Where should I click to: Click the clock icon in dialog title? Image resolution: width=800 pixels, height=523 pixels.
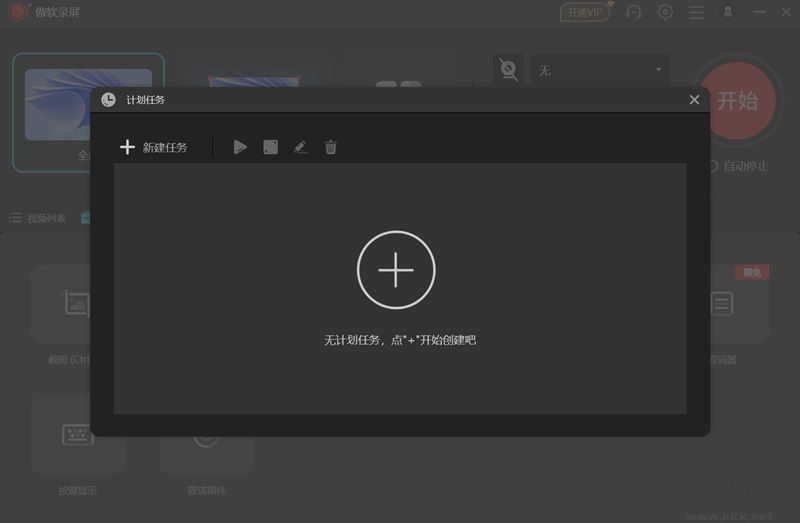tap(108, 99)
